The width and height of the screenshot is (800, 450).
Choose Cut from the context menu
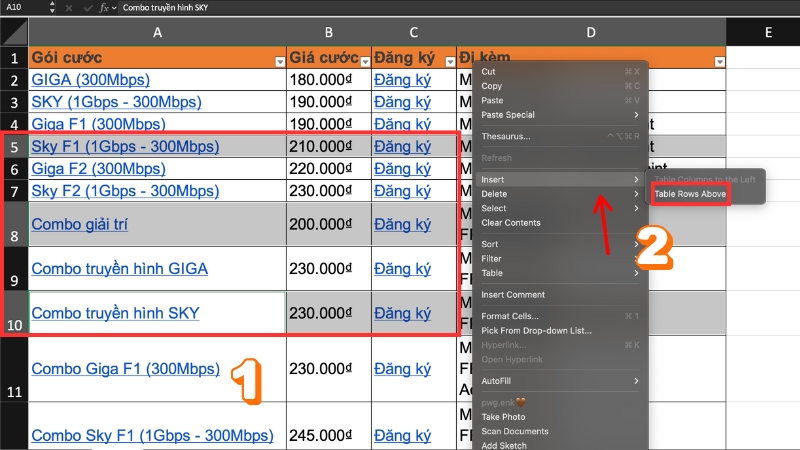560,71
